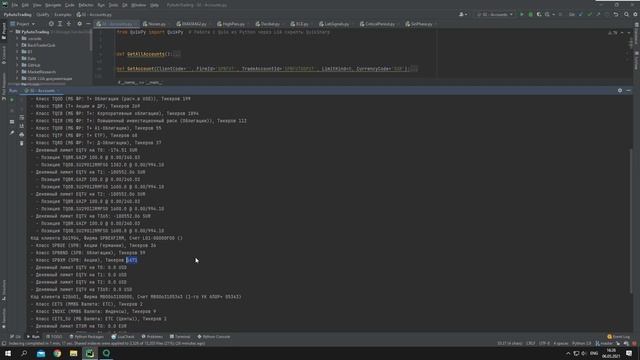Open the Run tool window tab at bottom

33,337
